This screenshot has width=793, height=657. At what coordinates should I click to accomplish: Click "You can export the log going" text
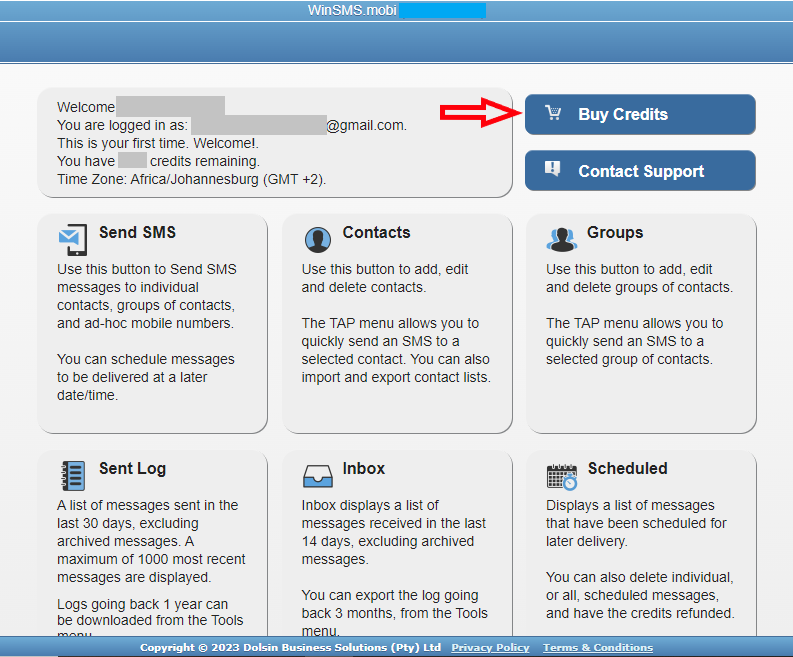tap(390, 595)
